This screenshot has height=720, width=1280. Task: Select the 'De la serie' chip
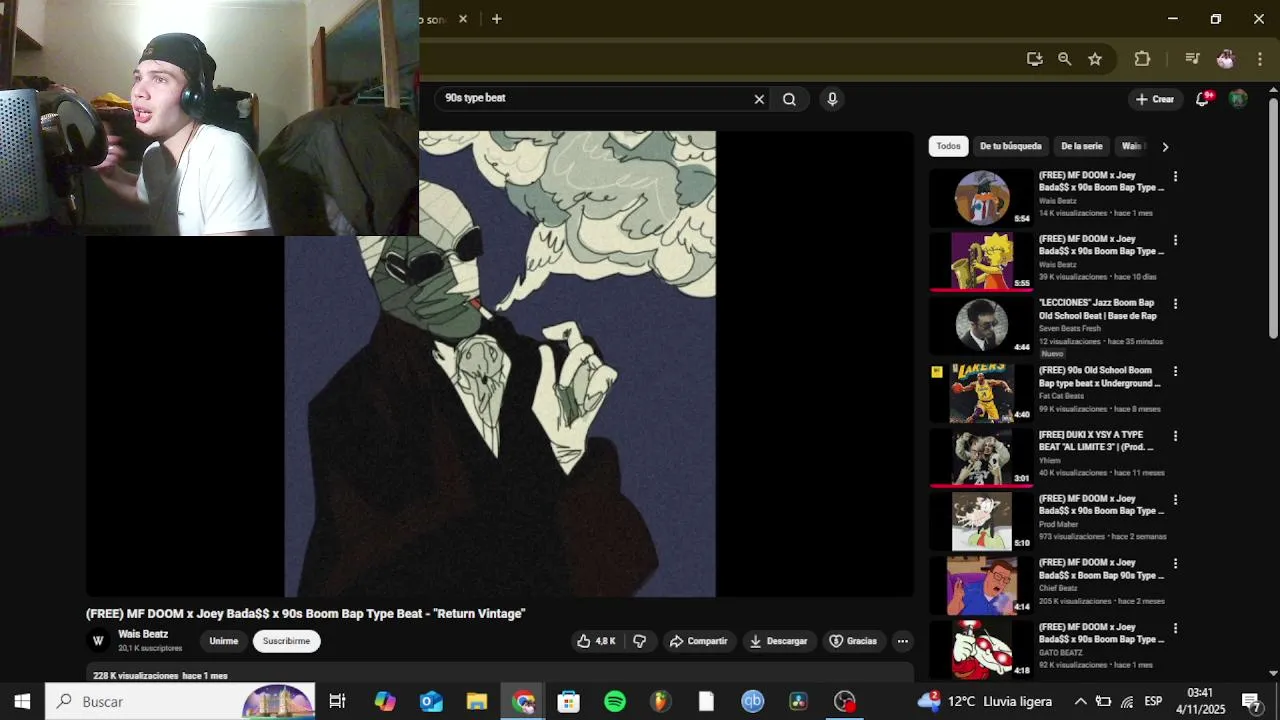click(1082, 146)
